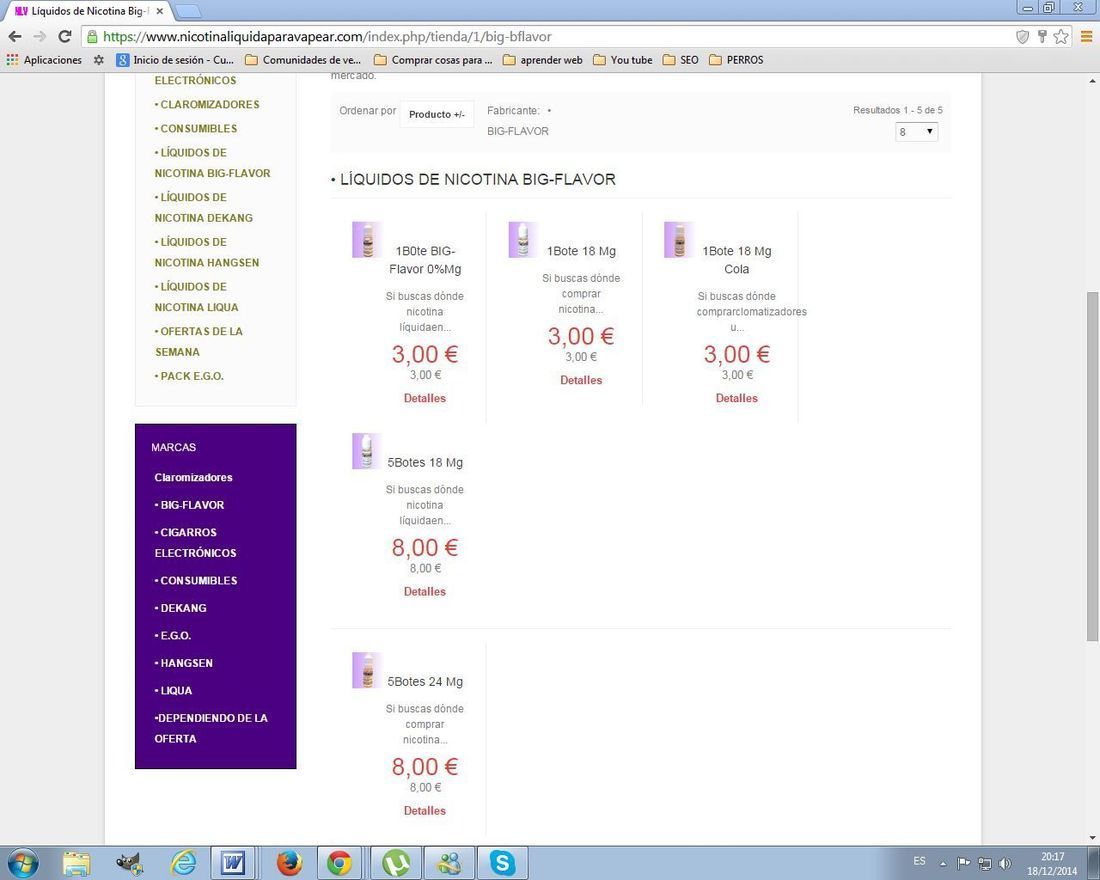Image resolution: width=1100 pixels, height=880 pixels.
Task: Open You tube bookmark folder
Action: click(x=623, y=60)
